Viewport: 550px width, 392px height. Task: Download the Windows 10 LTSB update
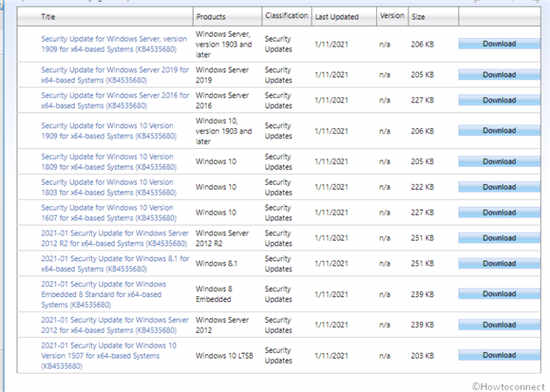pos(499,355)
